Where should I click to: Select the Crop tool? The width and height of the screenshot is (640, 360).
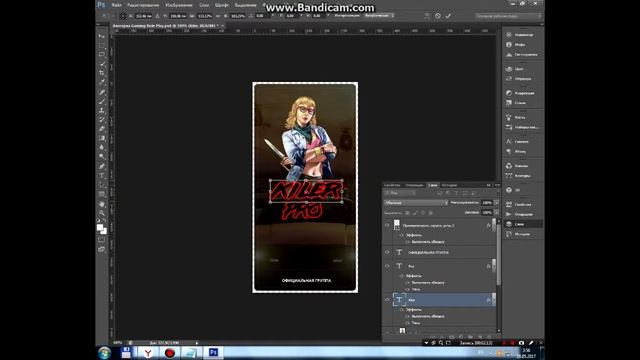(x=102, y=73)
